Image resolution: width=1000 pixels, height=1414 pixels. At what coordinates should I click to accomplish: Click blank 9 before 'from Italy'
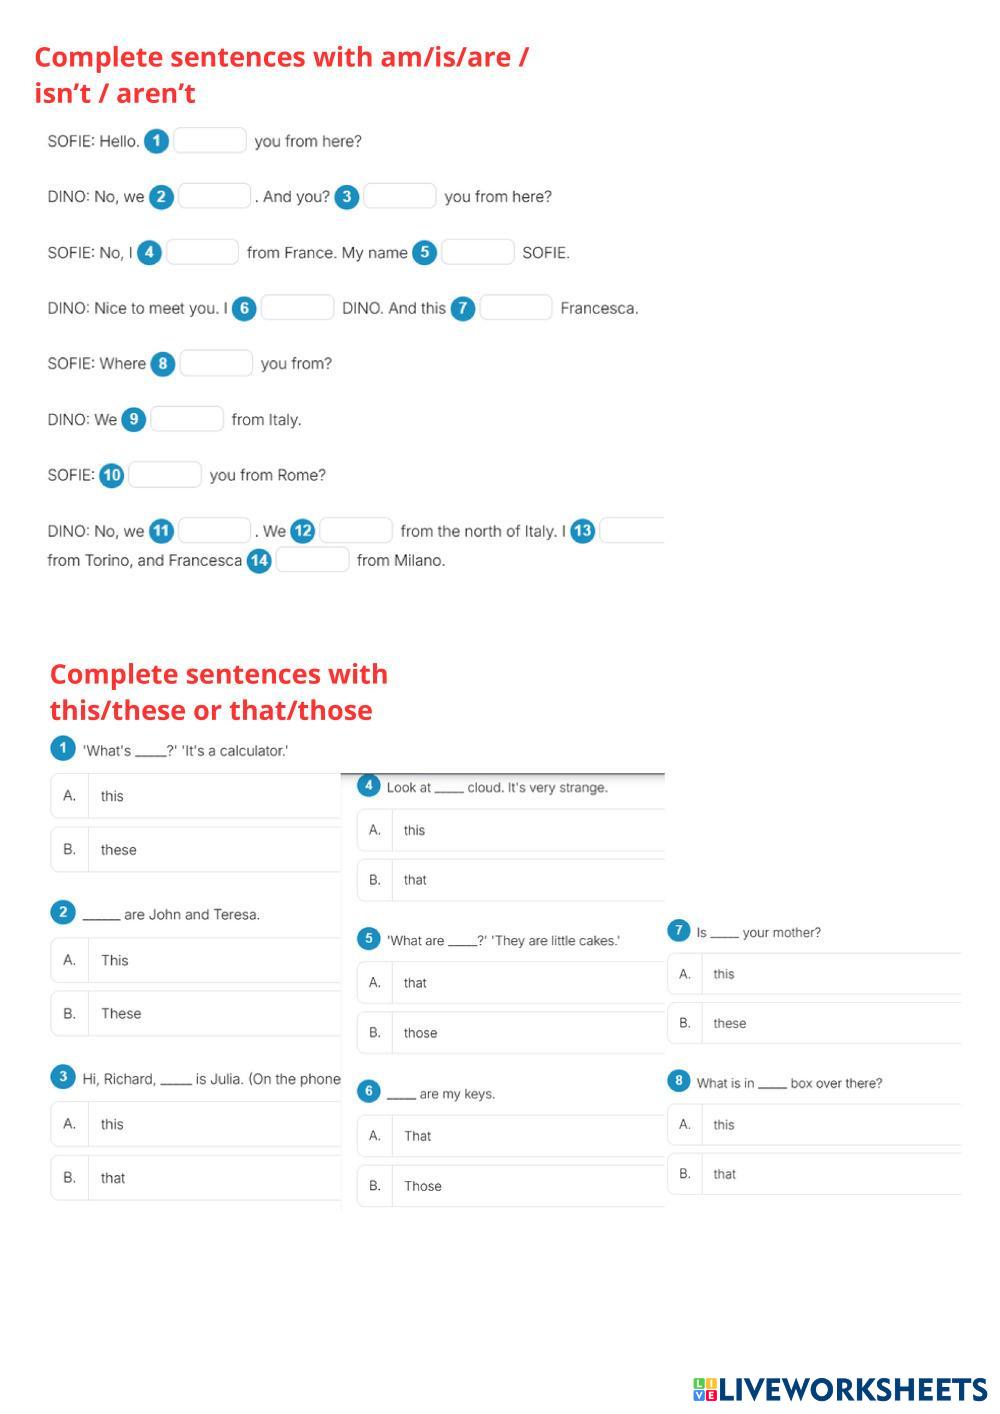187,419
